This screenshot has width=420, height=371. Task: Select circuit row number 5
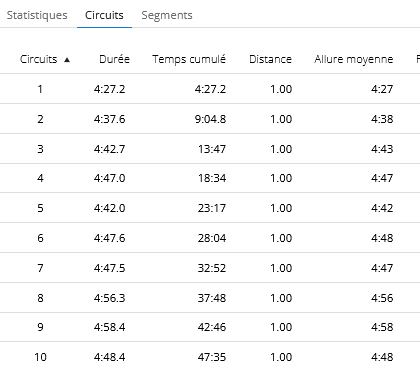(210, 208)
